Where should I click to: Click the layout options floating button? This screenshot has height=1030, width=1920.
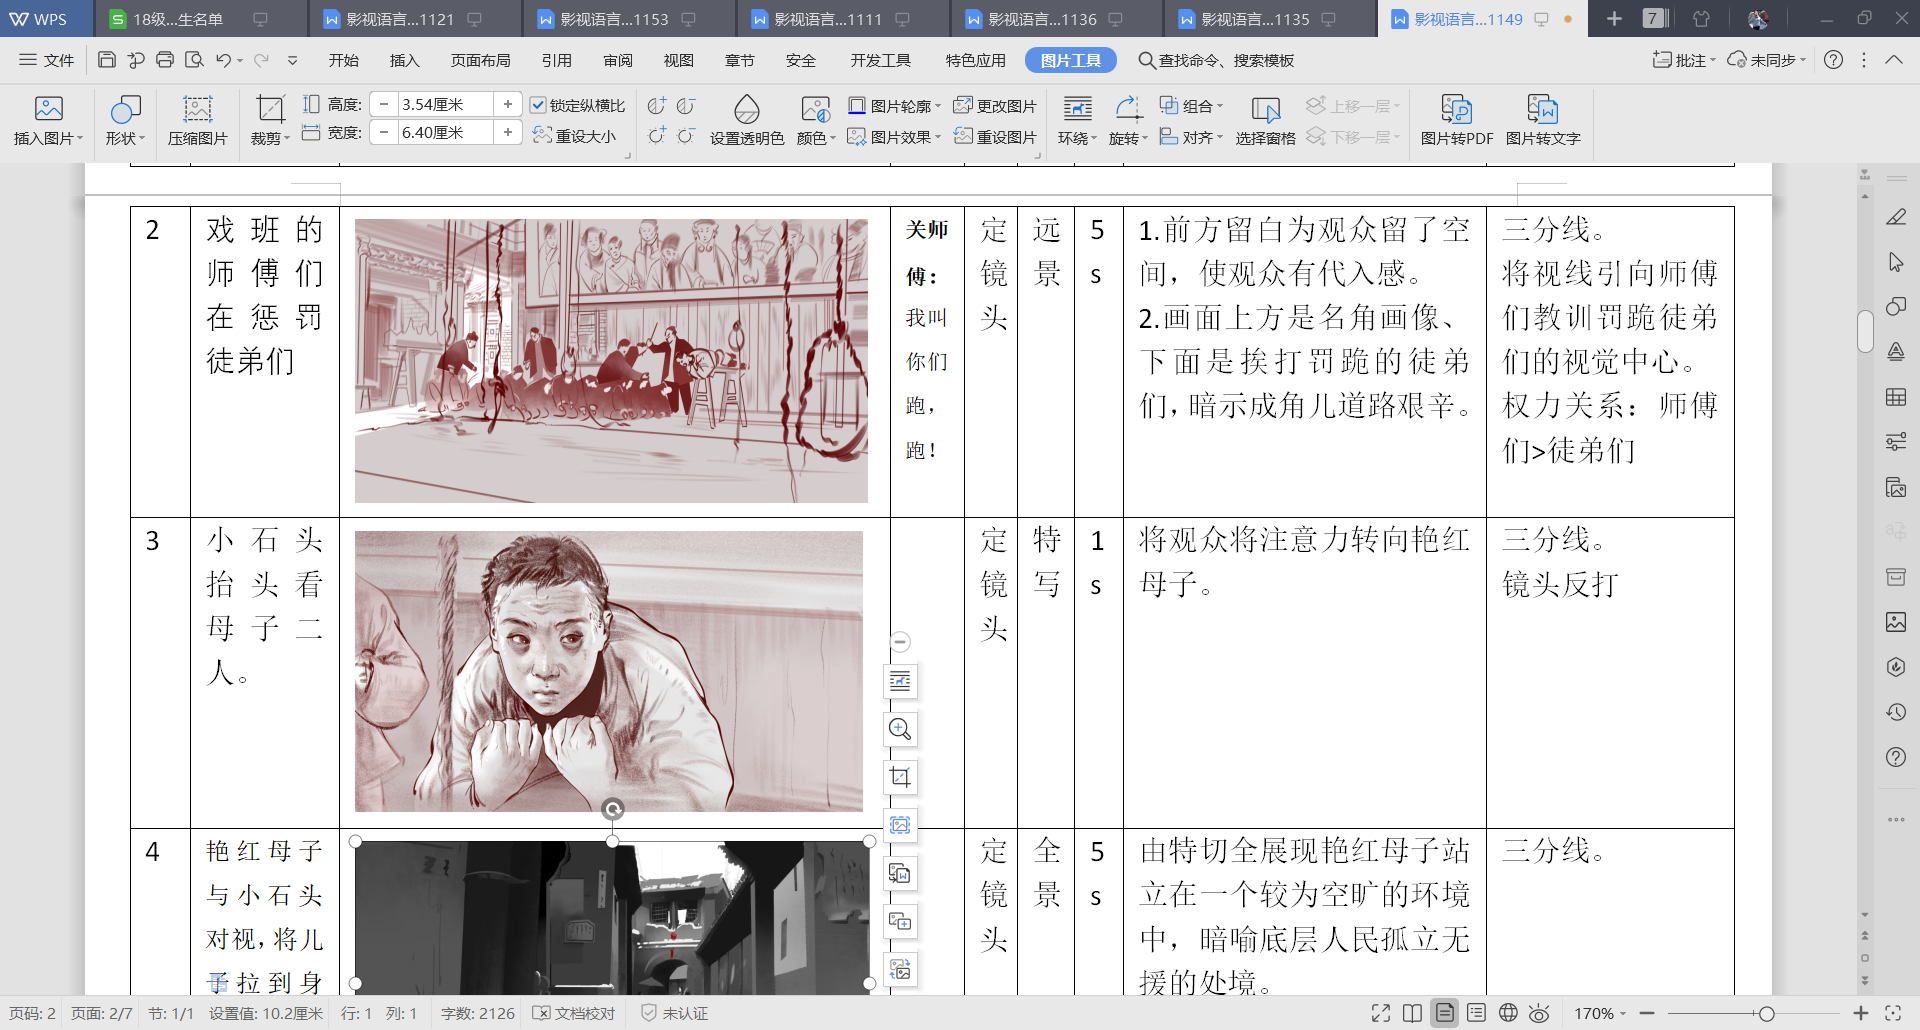900,681
